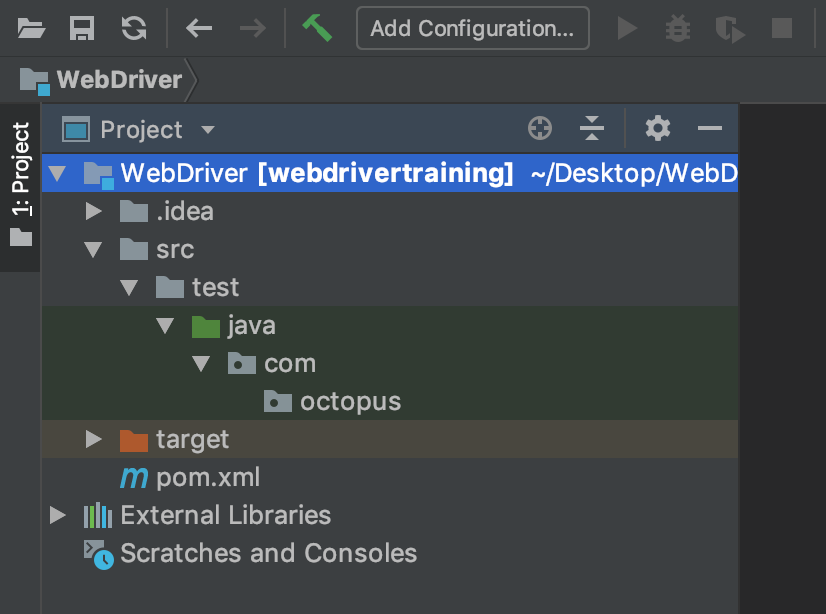826x614 pixels.
Task: Collapse the src folder
Action: [x=94, y=249]
